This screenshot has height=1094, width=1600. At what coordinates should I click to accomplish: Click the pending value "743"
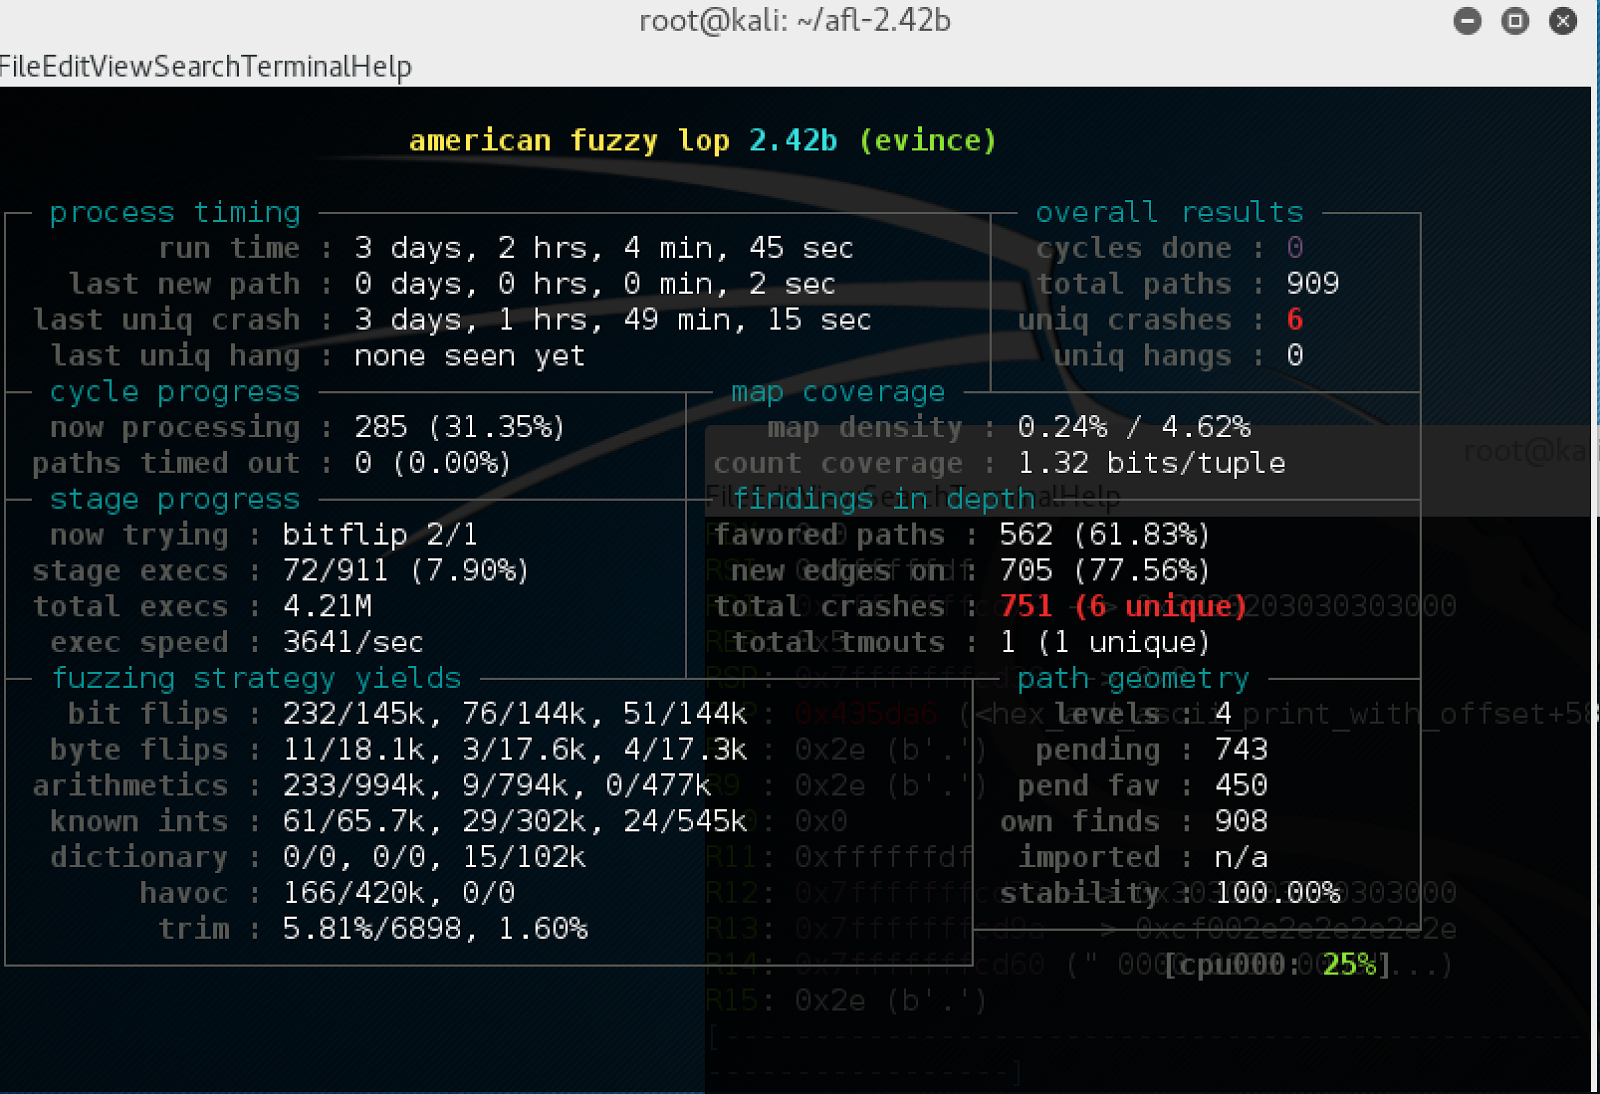pos(1241,750)
